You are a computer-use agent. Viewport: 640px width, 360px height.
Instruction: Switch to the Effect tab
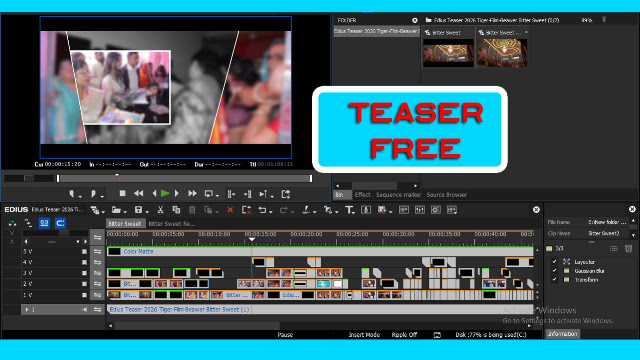tap(362, 195)
